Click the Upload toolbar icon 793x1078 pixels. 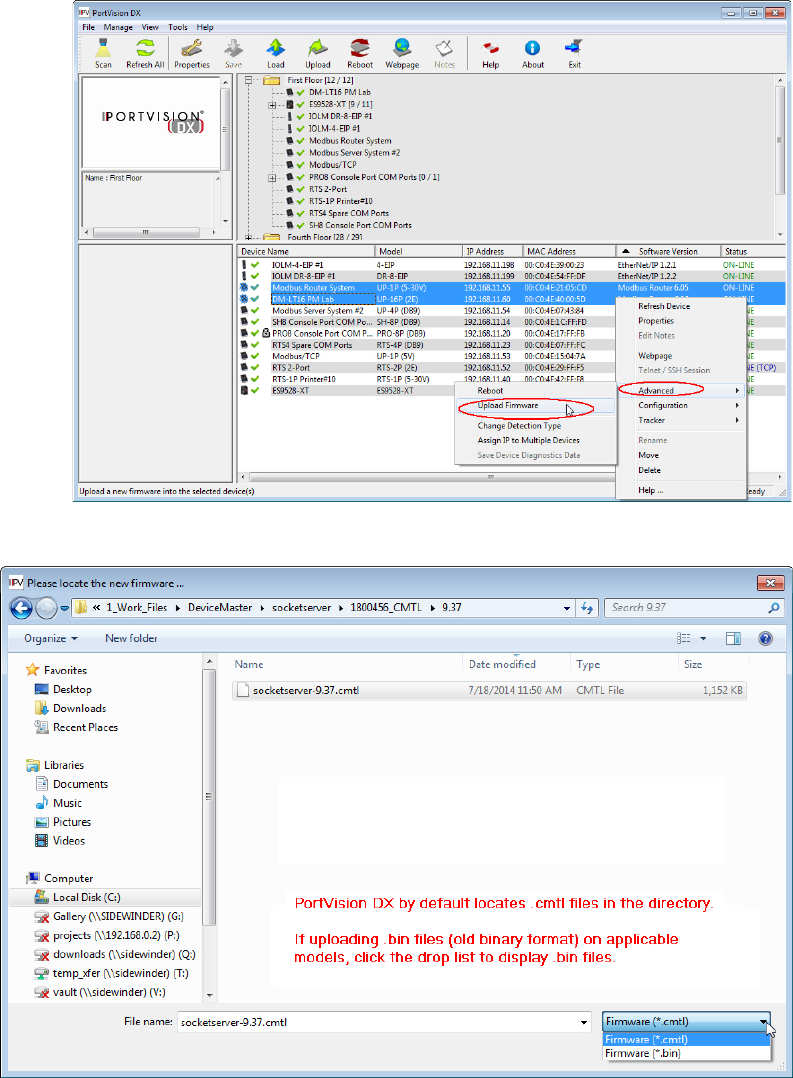coord(318,54)
